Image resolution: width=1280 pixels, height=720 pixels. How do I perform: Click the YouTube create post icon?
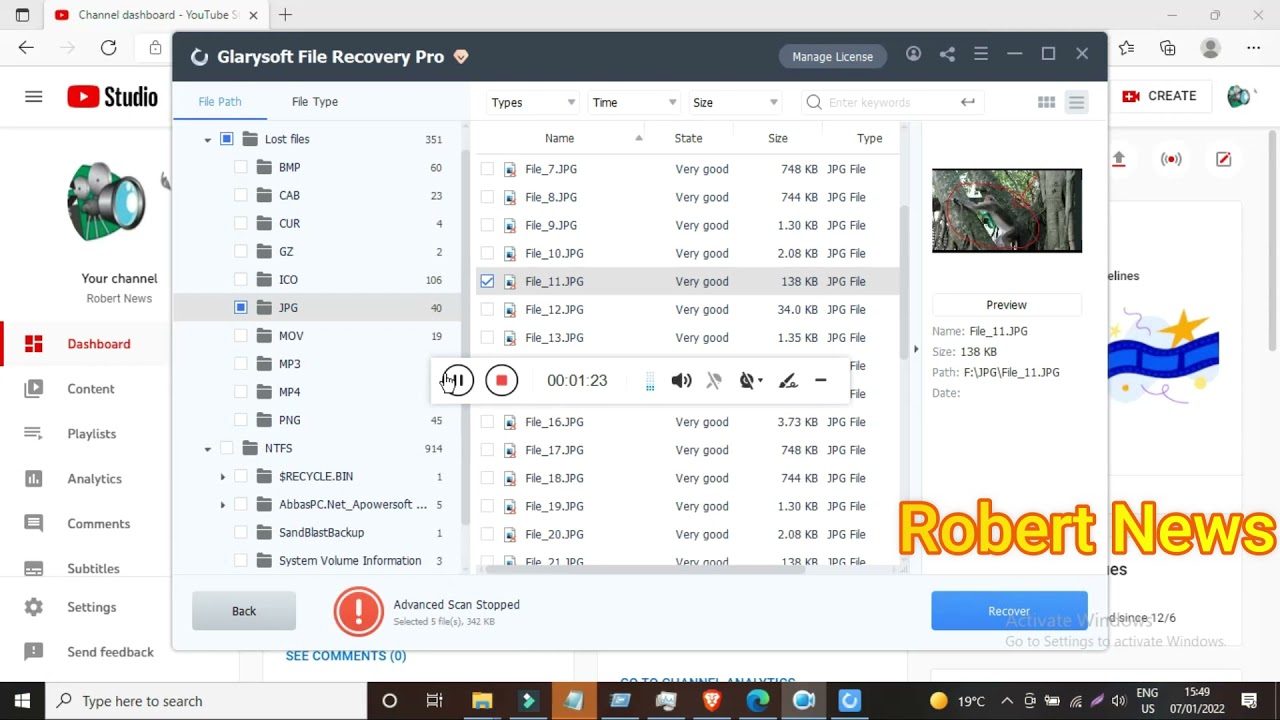coord(1223,159)
